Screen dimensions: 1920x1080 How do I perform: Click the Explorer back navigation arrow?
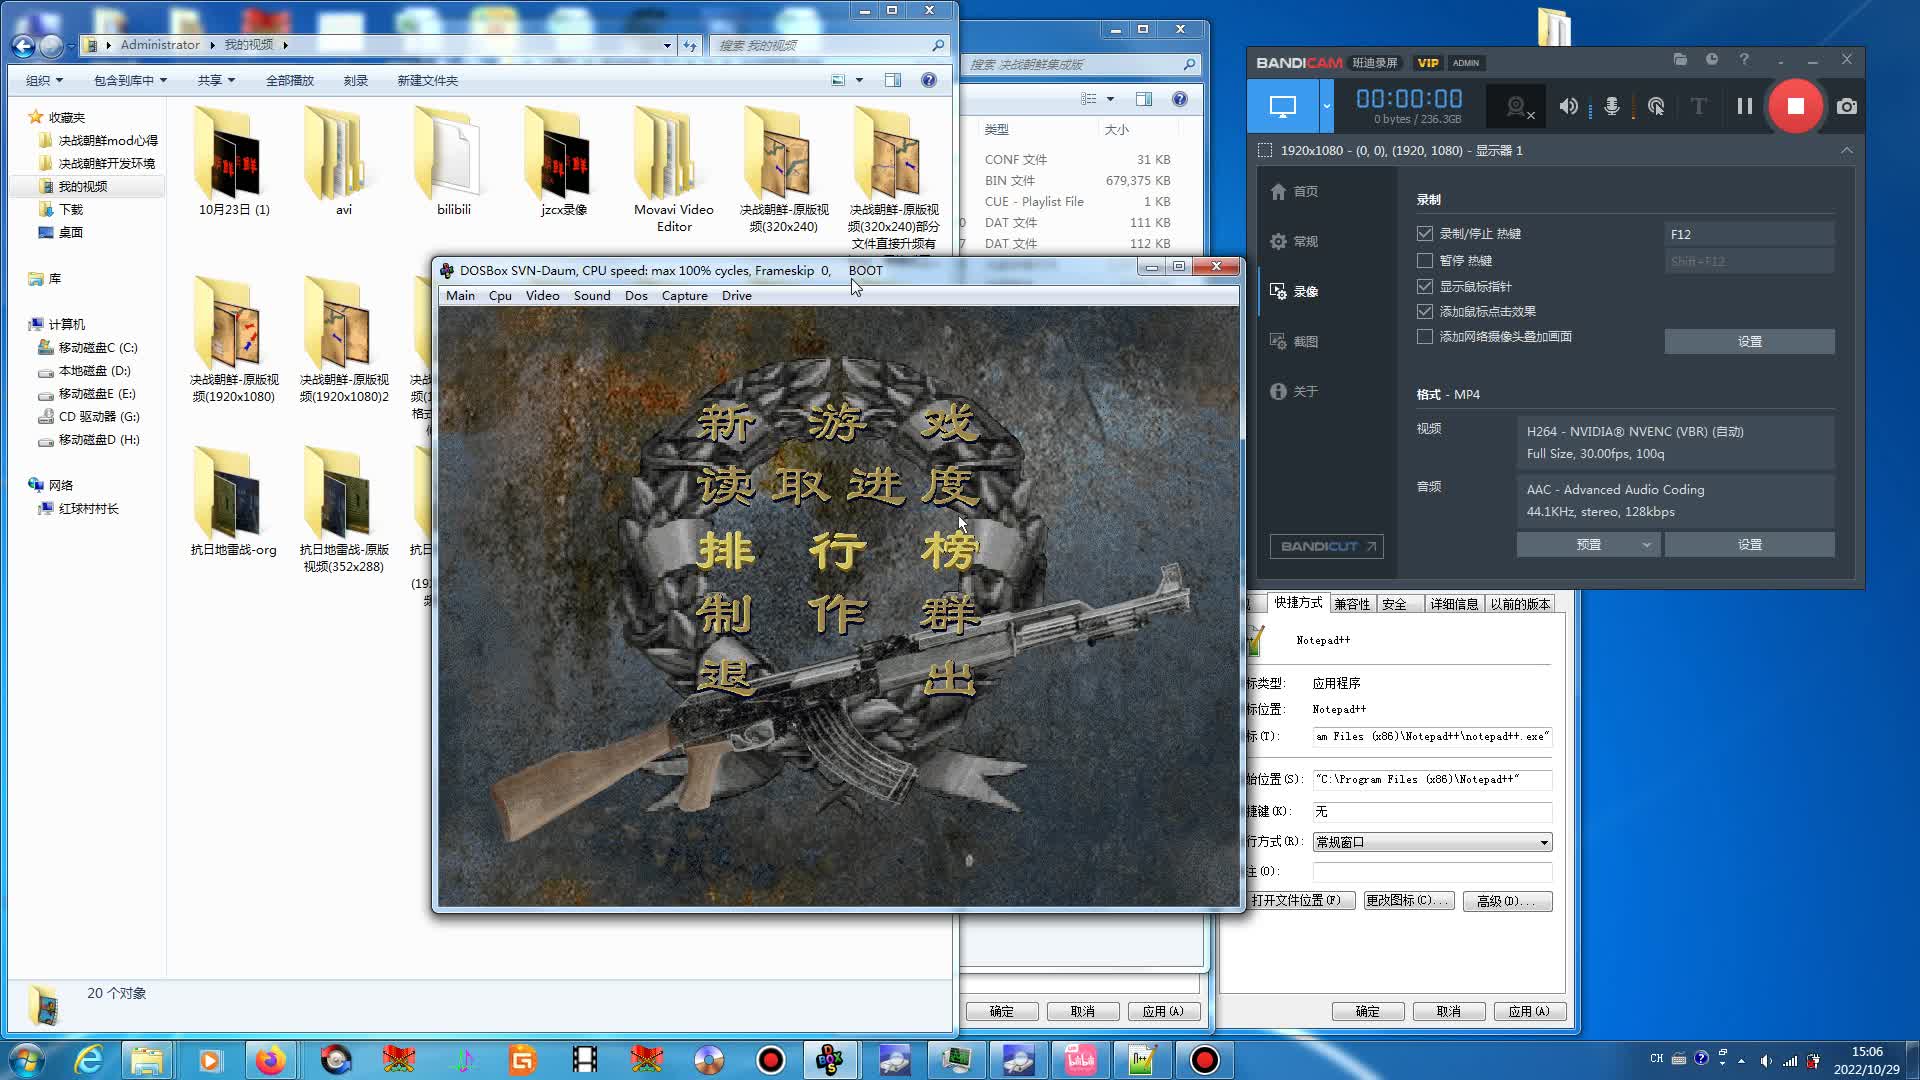pyautogui.click(x=23, y=45)
